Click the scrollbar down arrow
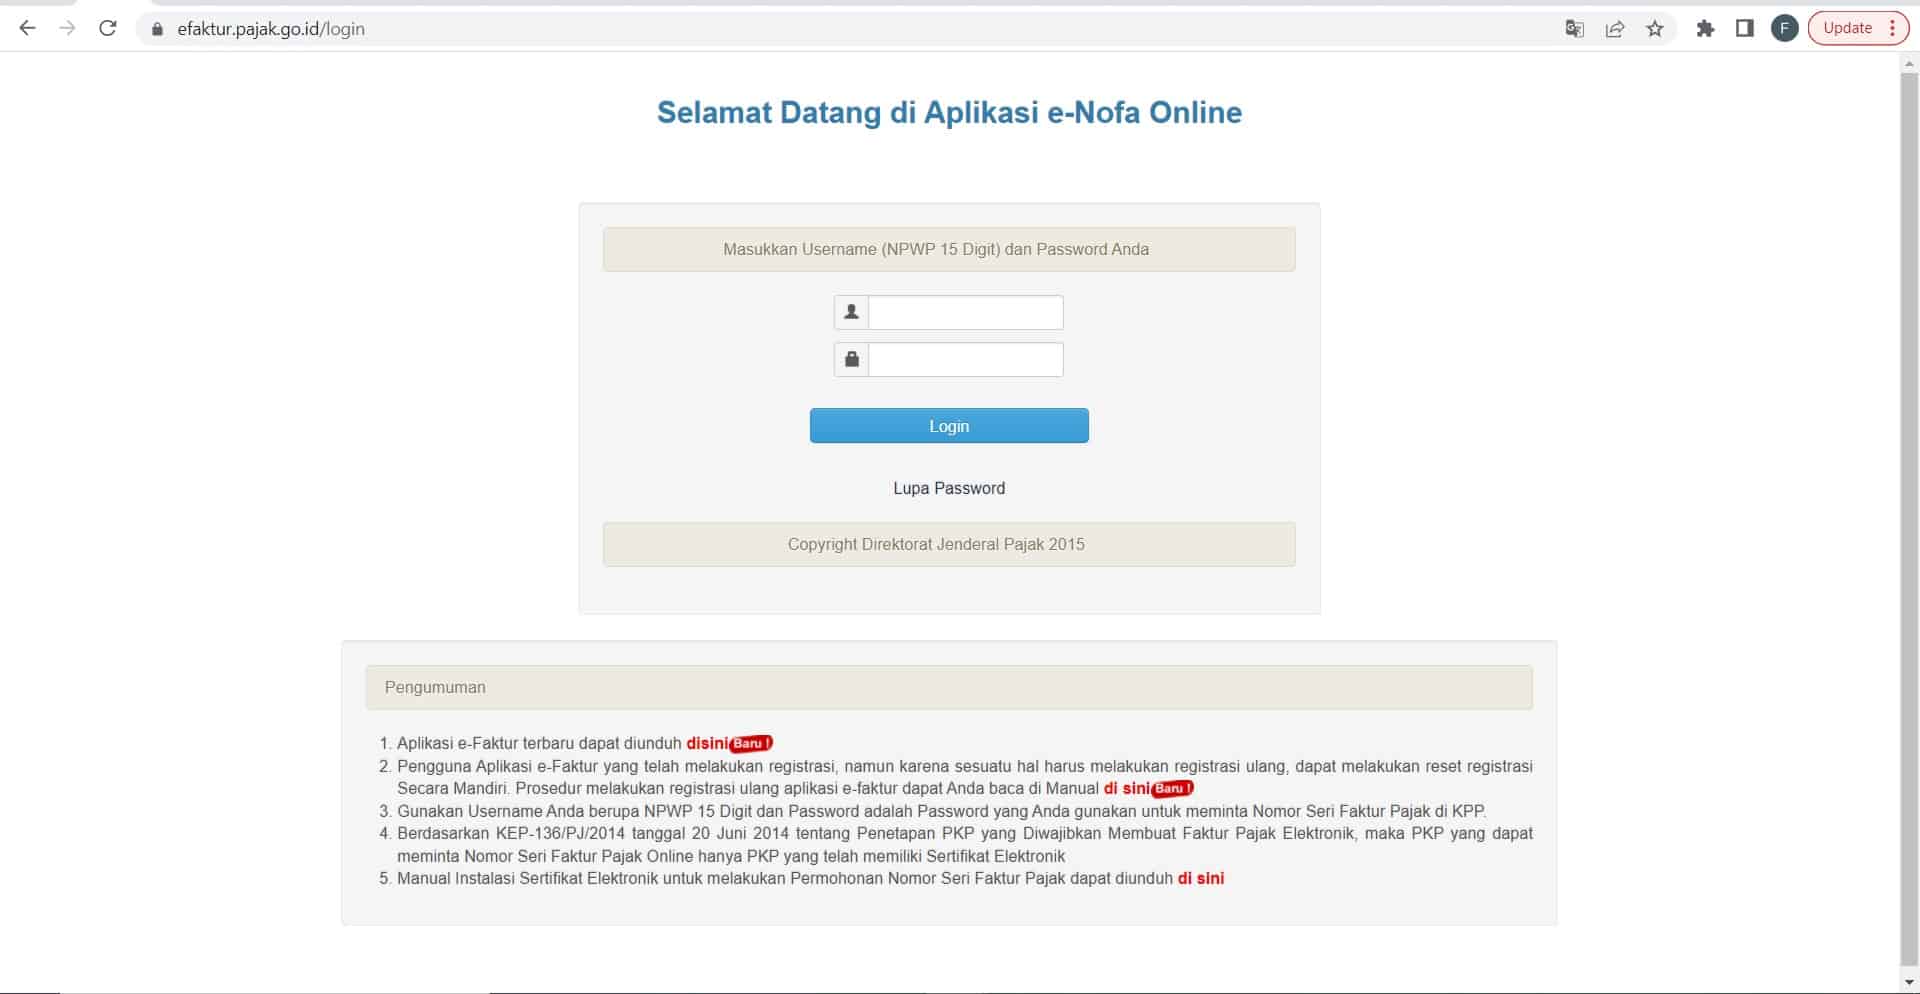 coord(1909,981)
